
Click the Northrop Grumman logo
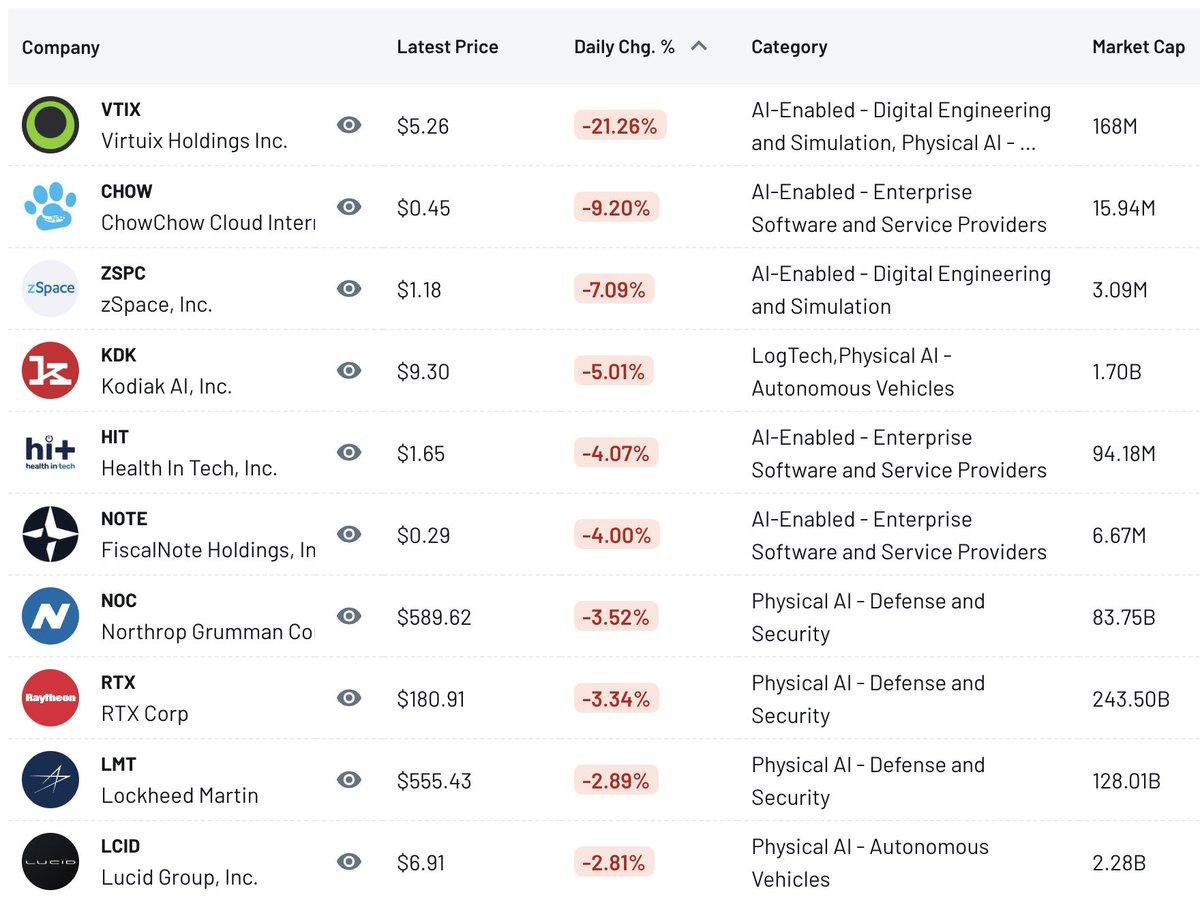50,616
